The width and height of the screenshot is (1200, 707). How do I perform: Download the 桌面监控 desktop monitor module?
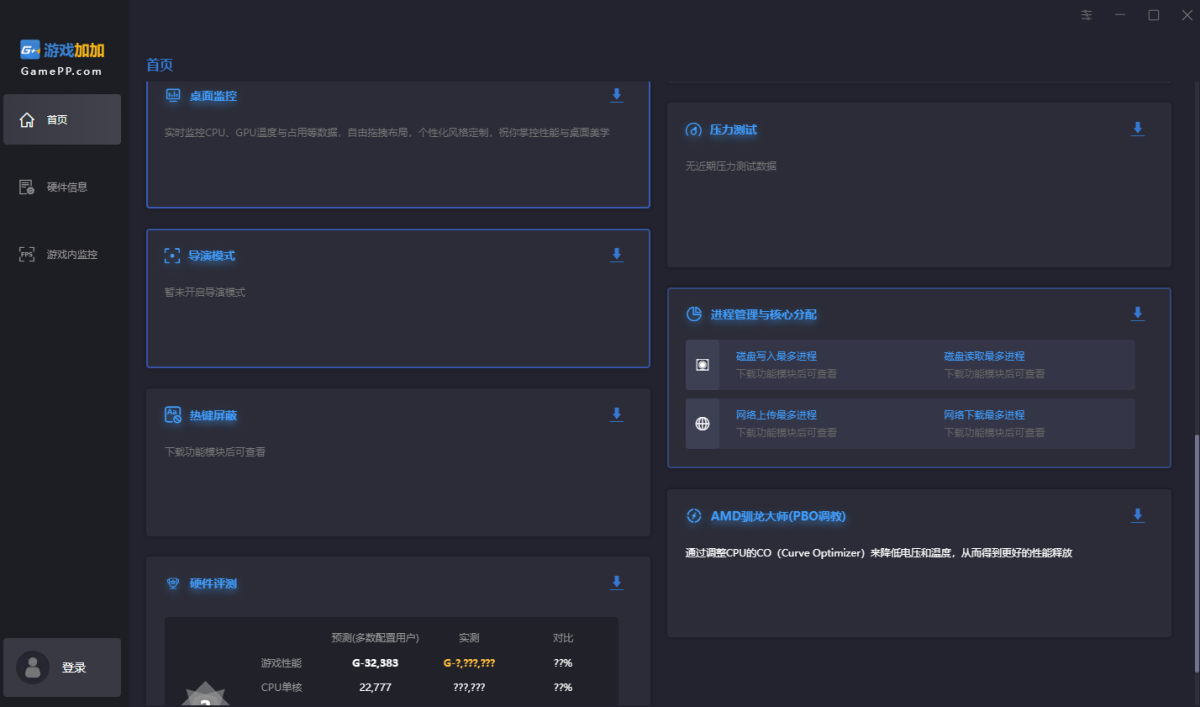[x=617, y=95]
